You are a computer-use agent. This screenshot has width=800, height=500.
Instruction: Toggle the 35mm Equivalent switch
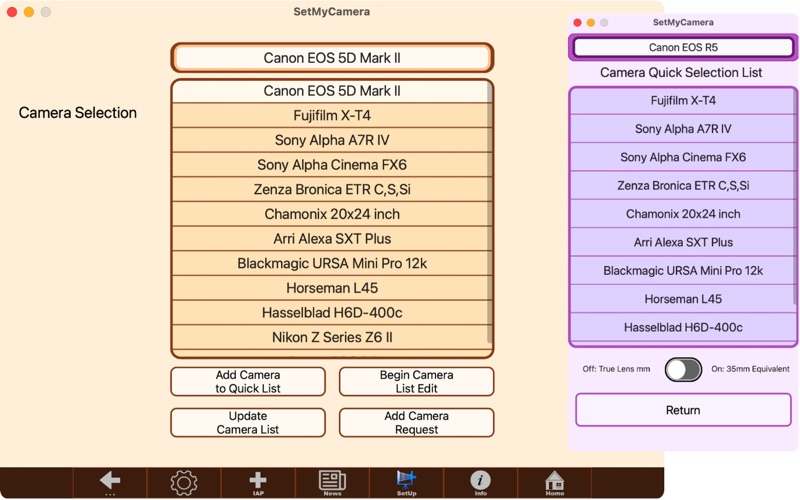tap(683, 369)
